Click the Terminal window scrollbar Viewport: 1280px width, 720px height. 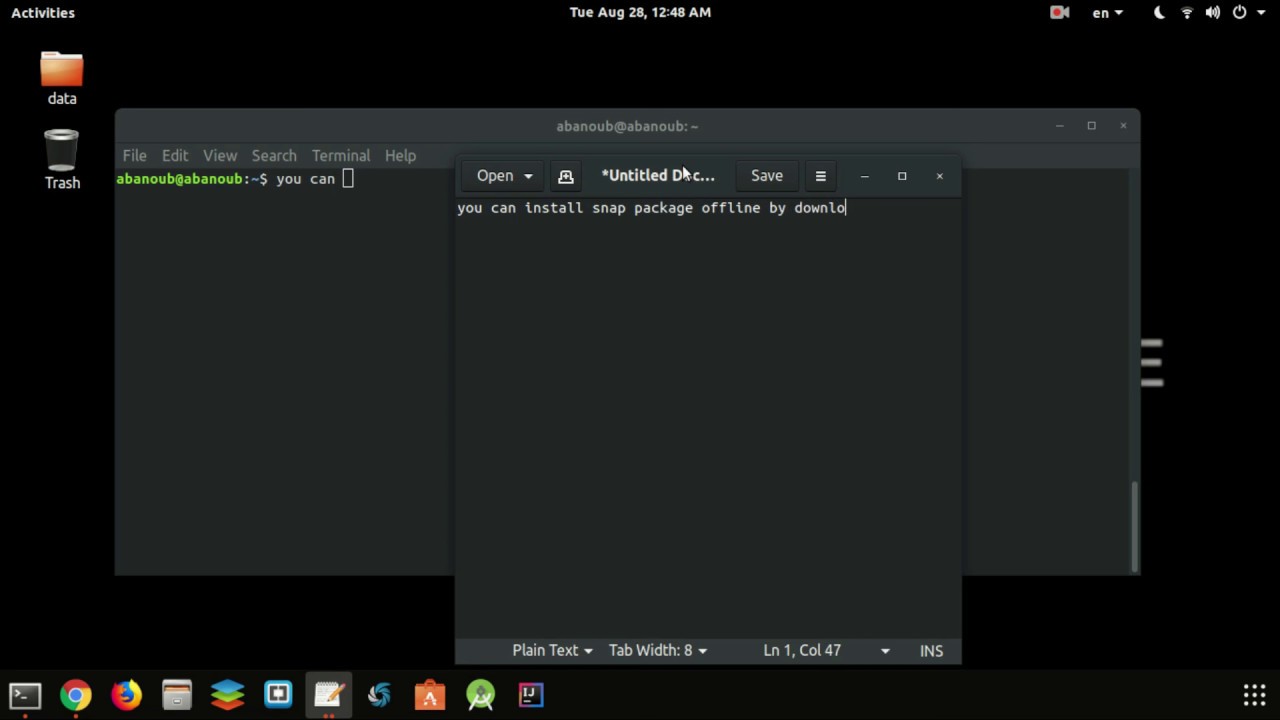pos(1134,527)
